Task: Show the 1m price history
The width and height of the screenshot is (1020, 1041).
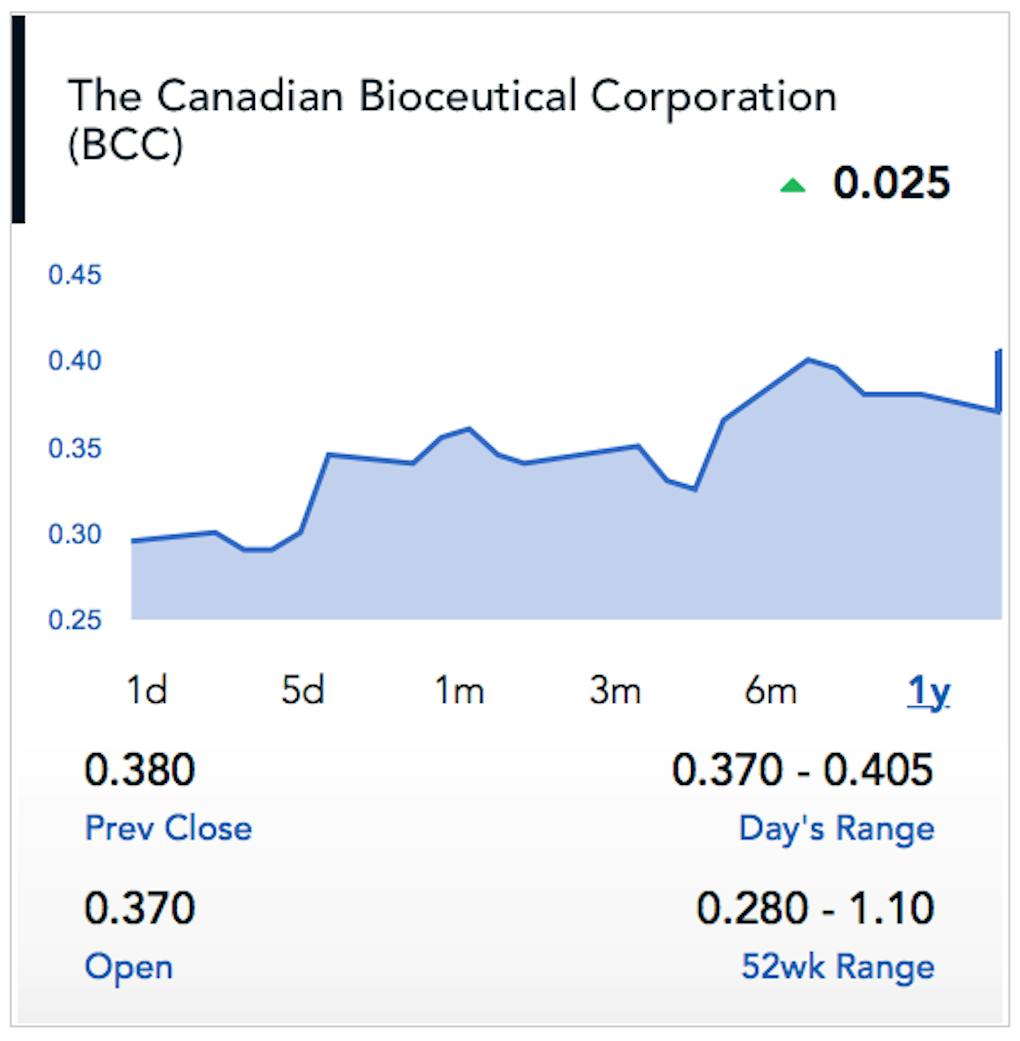Action: pos(458,691)
